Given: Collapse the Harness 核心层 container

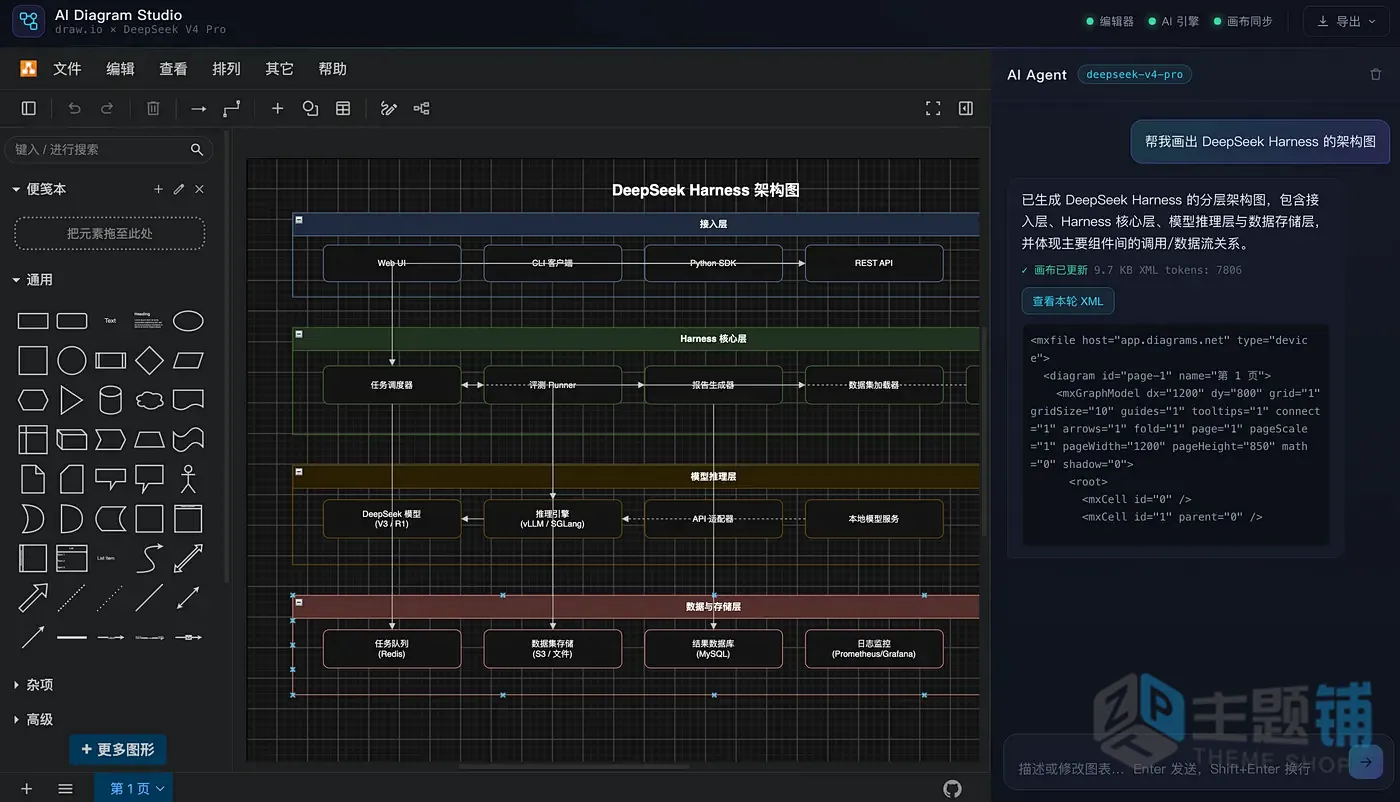Looking at the screenshot, I should 299,334.
